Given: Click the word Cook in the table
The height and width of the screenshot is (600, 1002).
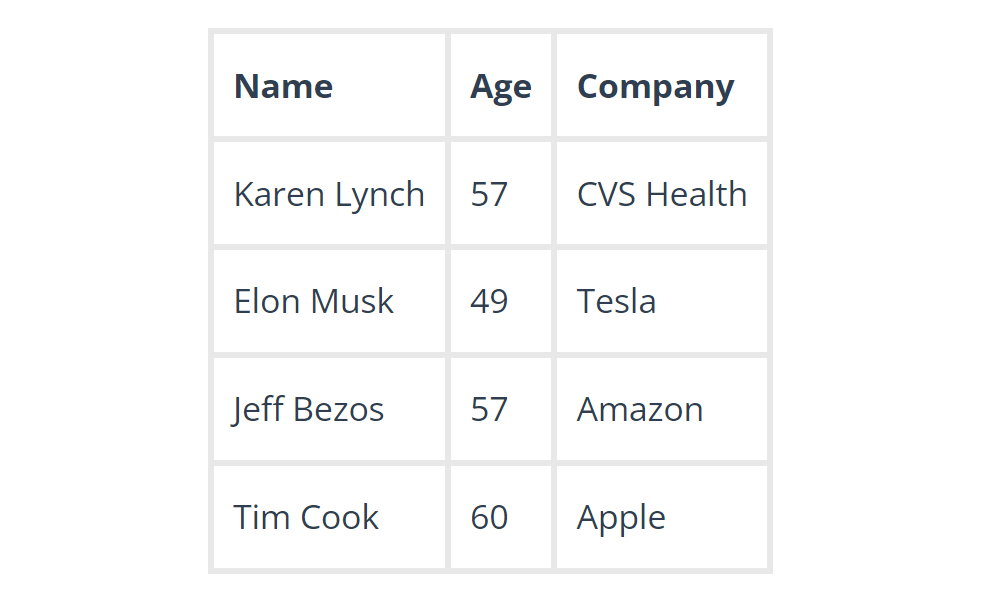Looking at the screenshot, I should (339, 518).
